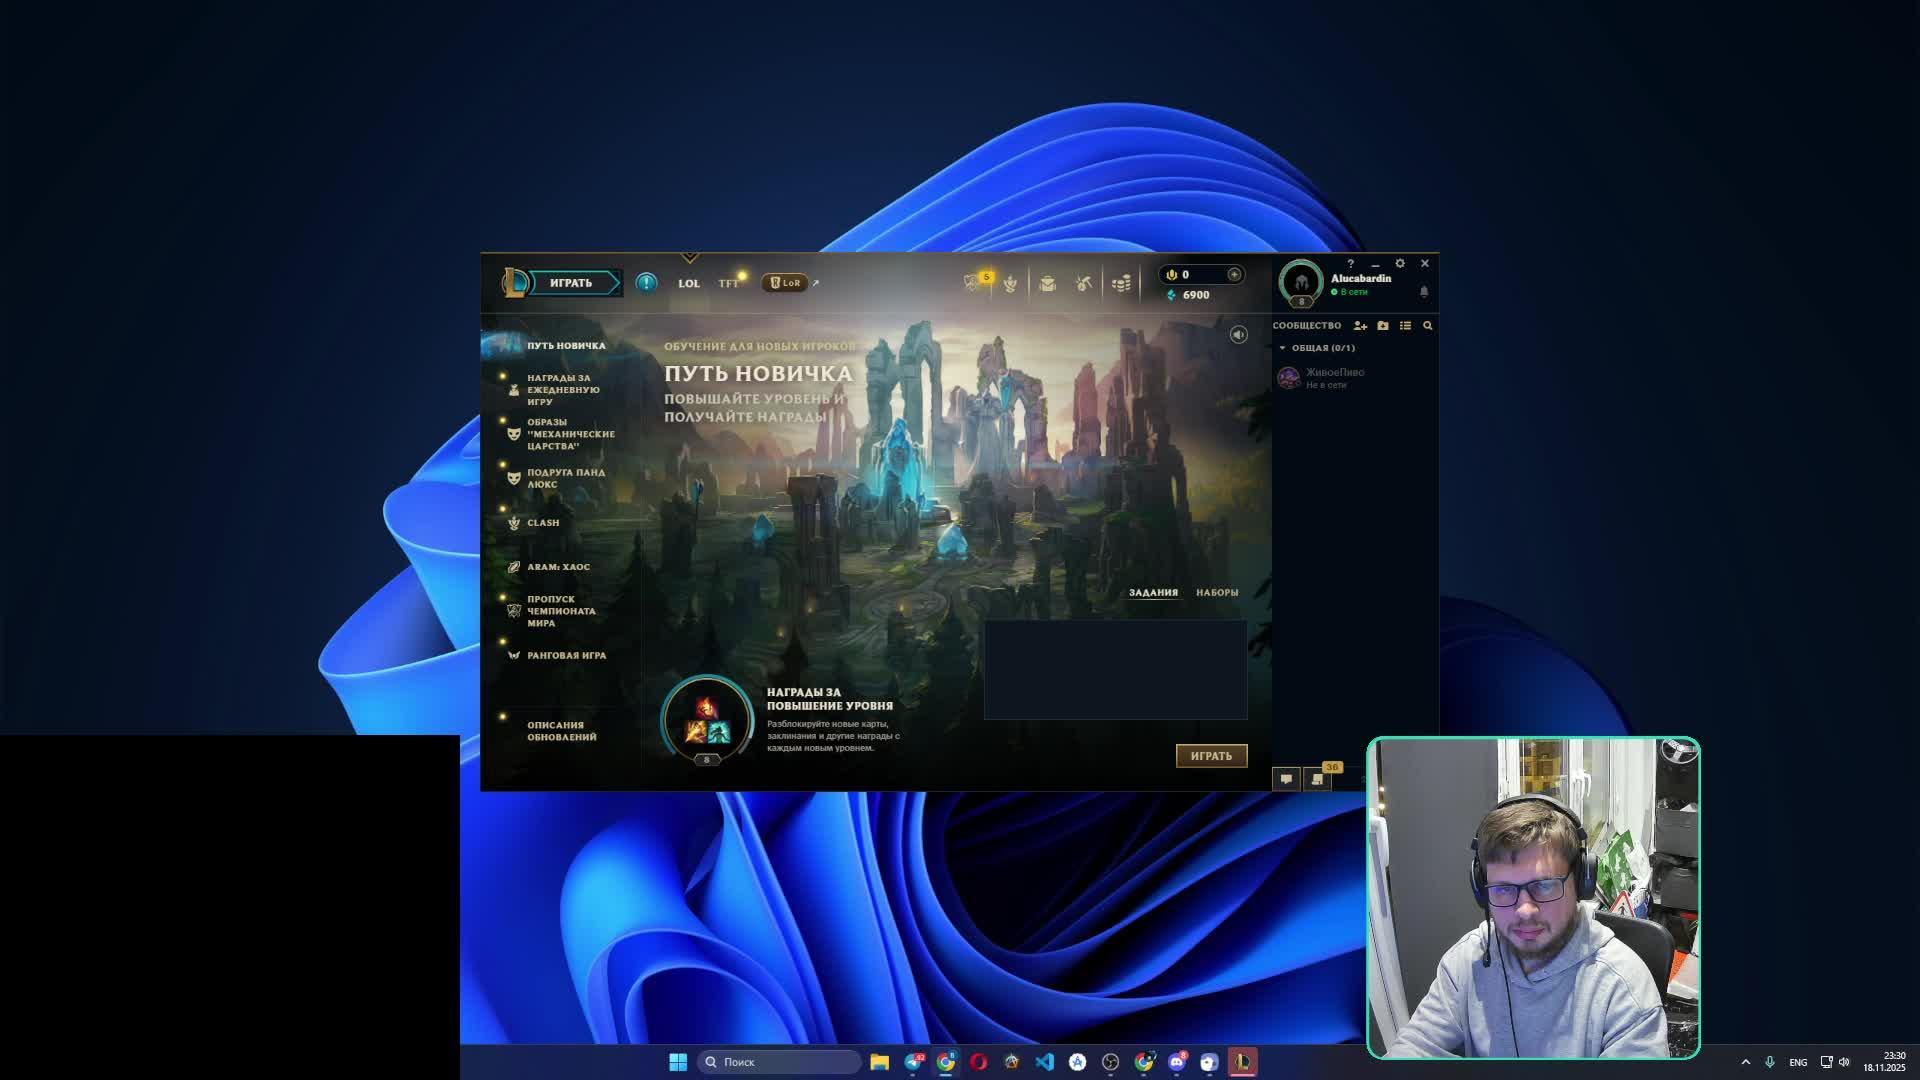This screenshot has width=1920, height=1080.
Task: Open the Store coins icon
Action: (x=1121, y=284)
